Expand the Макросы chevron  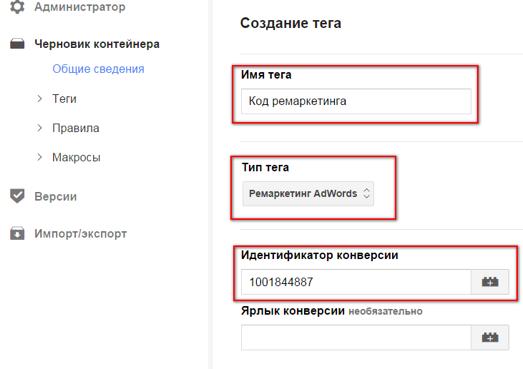pyautogui.click(x=39, y=157)
